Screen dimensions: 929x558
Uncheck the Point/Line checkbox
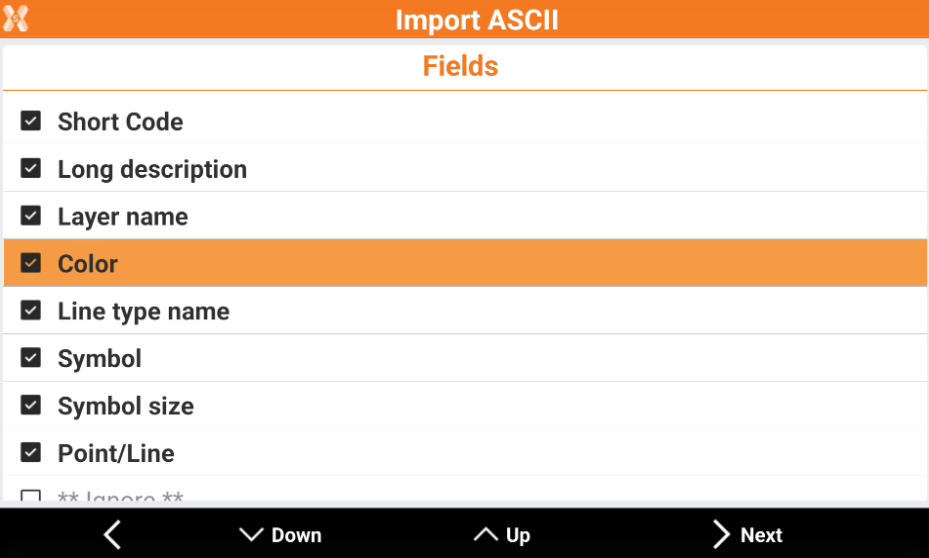31,453
